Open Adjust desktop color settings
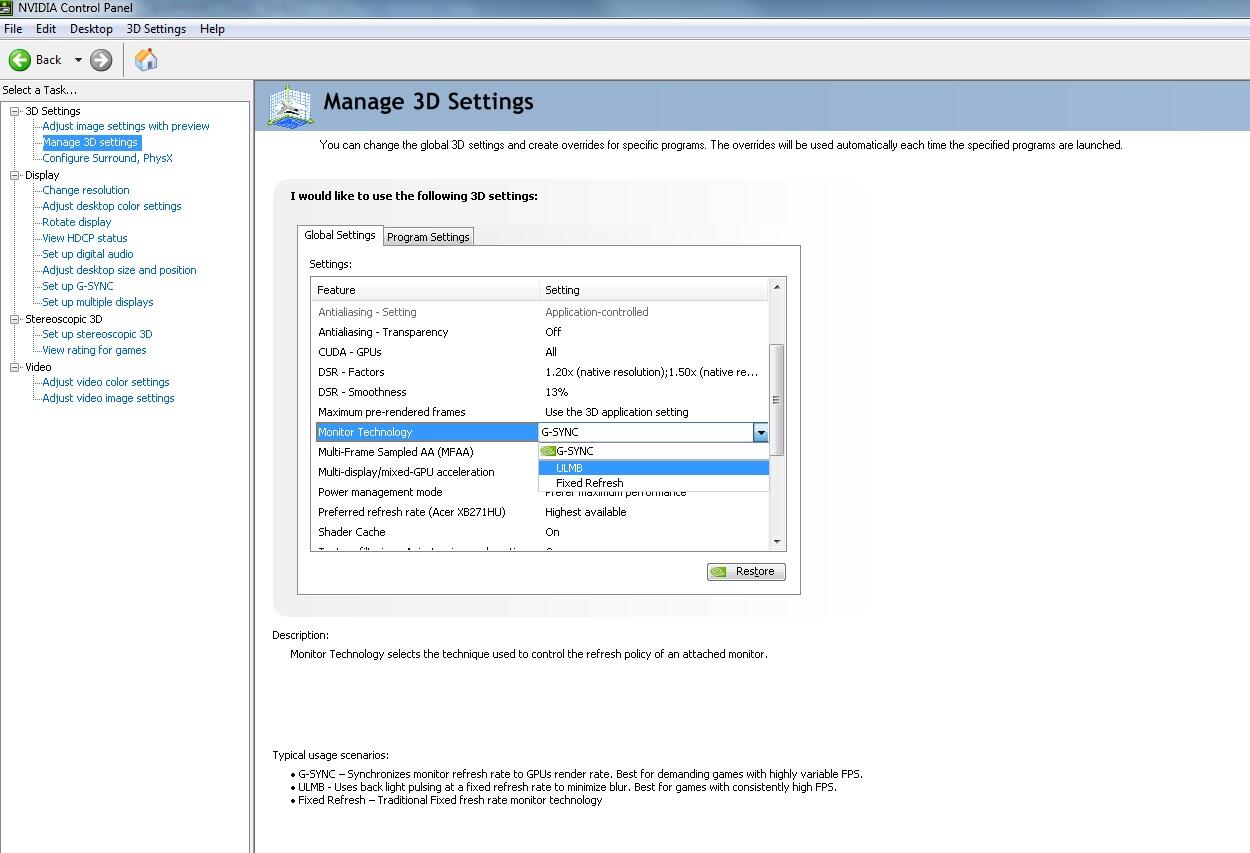Screen dimensions: 1250x853 (112, 206)
